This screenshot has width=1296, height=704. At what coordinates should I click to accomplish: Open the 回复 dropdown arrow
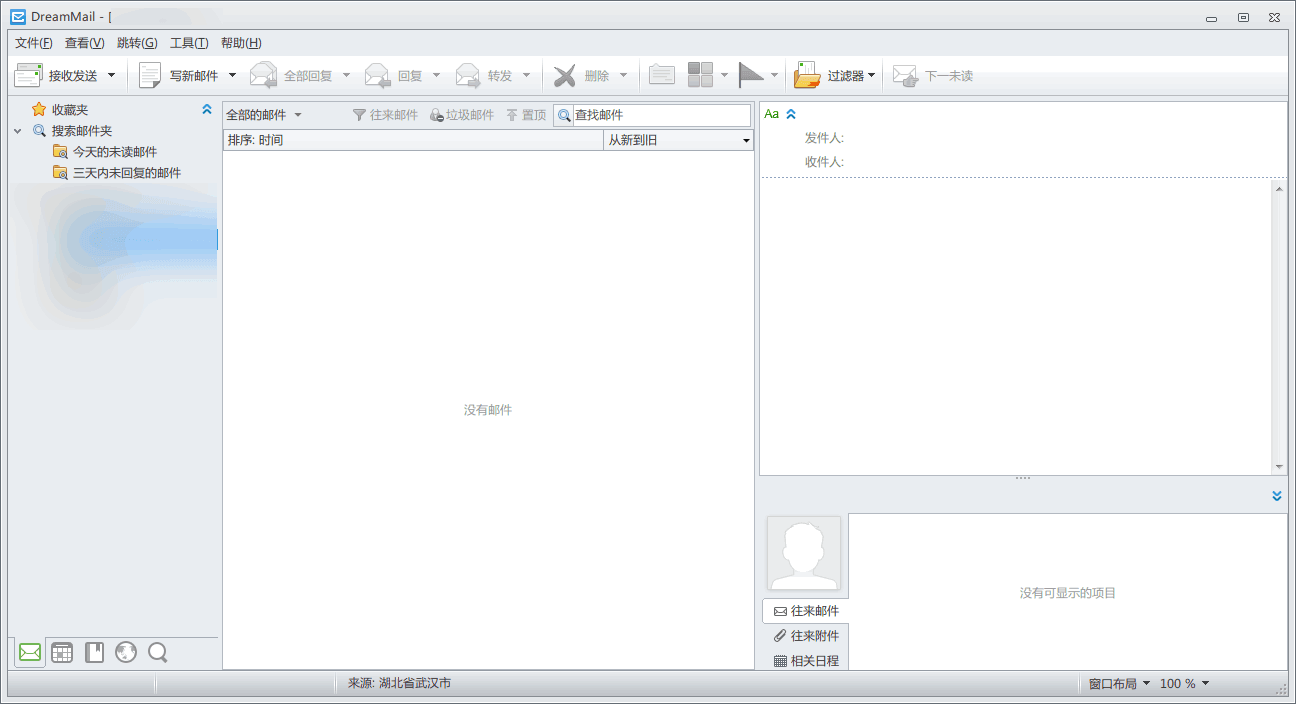[x=436, y=75]
